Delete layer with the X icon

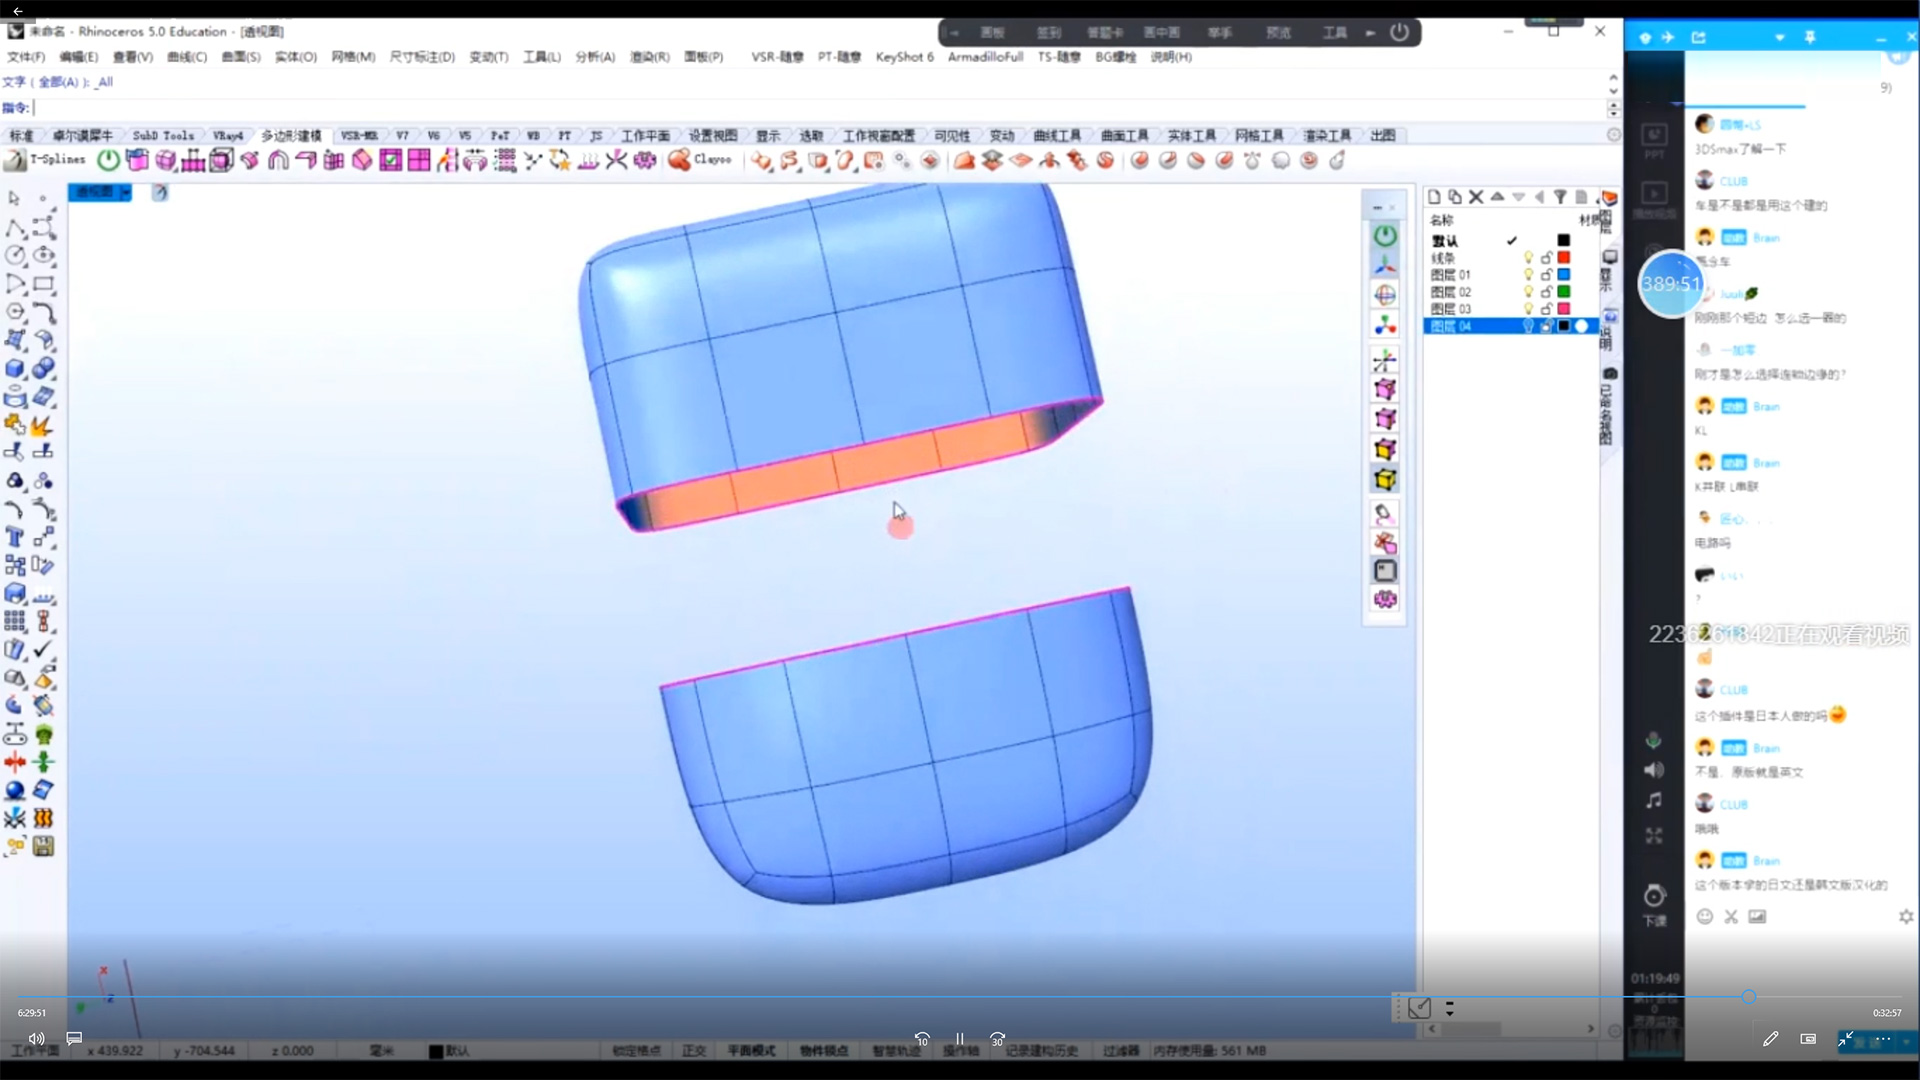(x=1476, y=197)
